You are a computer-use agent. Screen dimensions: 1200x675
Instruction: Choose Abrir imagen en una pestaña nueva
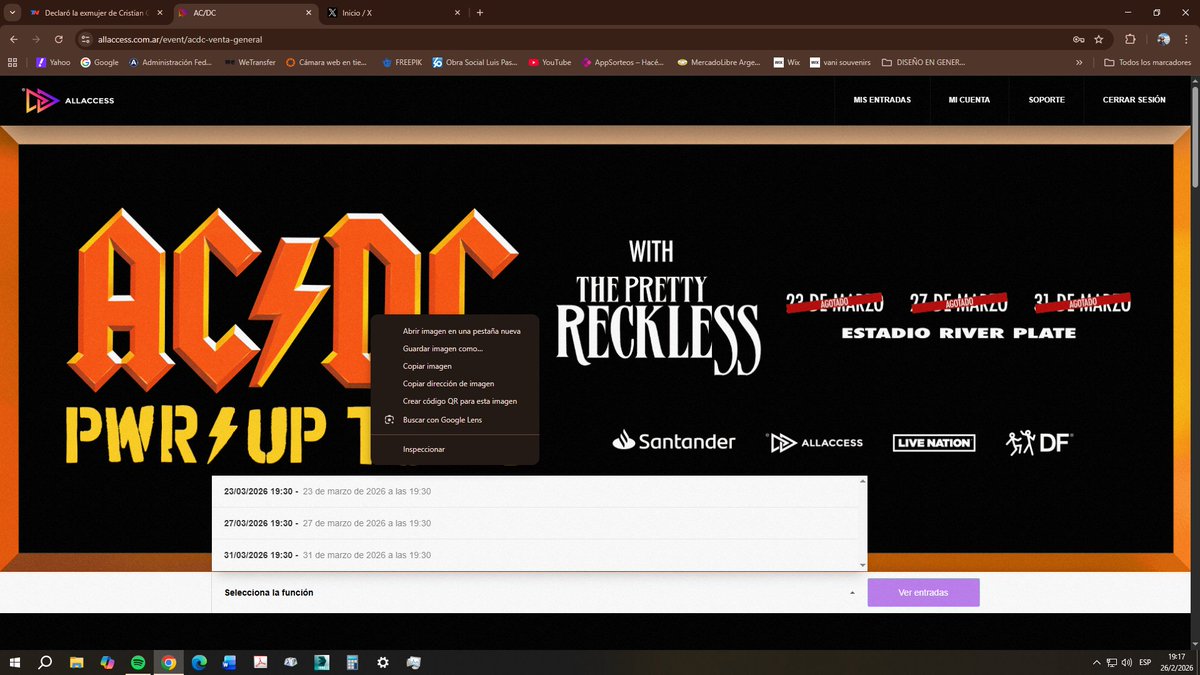point(454,330)
